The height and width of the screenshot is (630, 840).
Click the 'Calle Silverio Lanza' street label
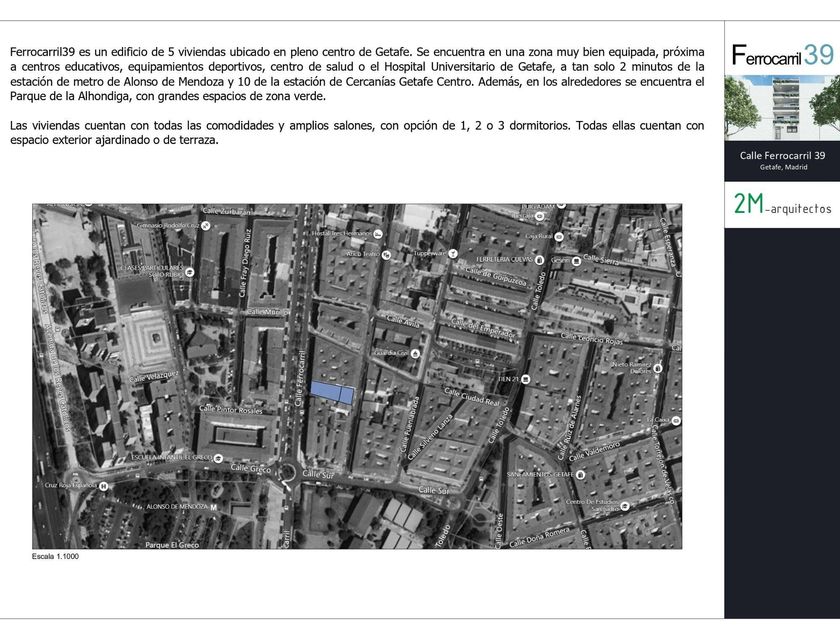pos(430,437)
